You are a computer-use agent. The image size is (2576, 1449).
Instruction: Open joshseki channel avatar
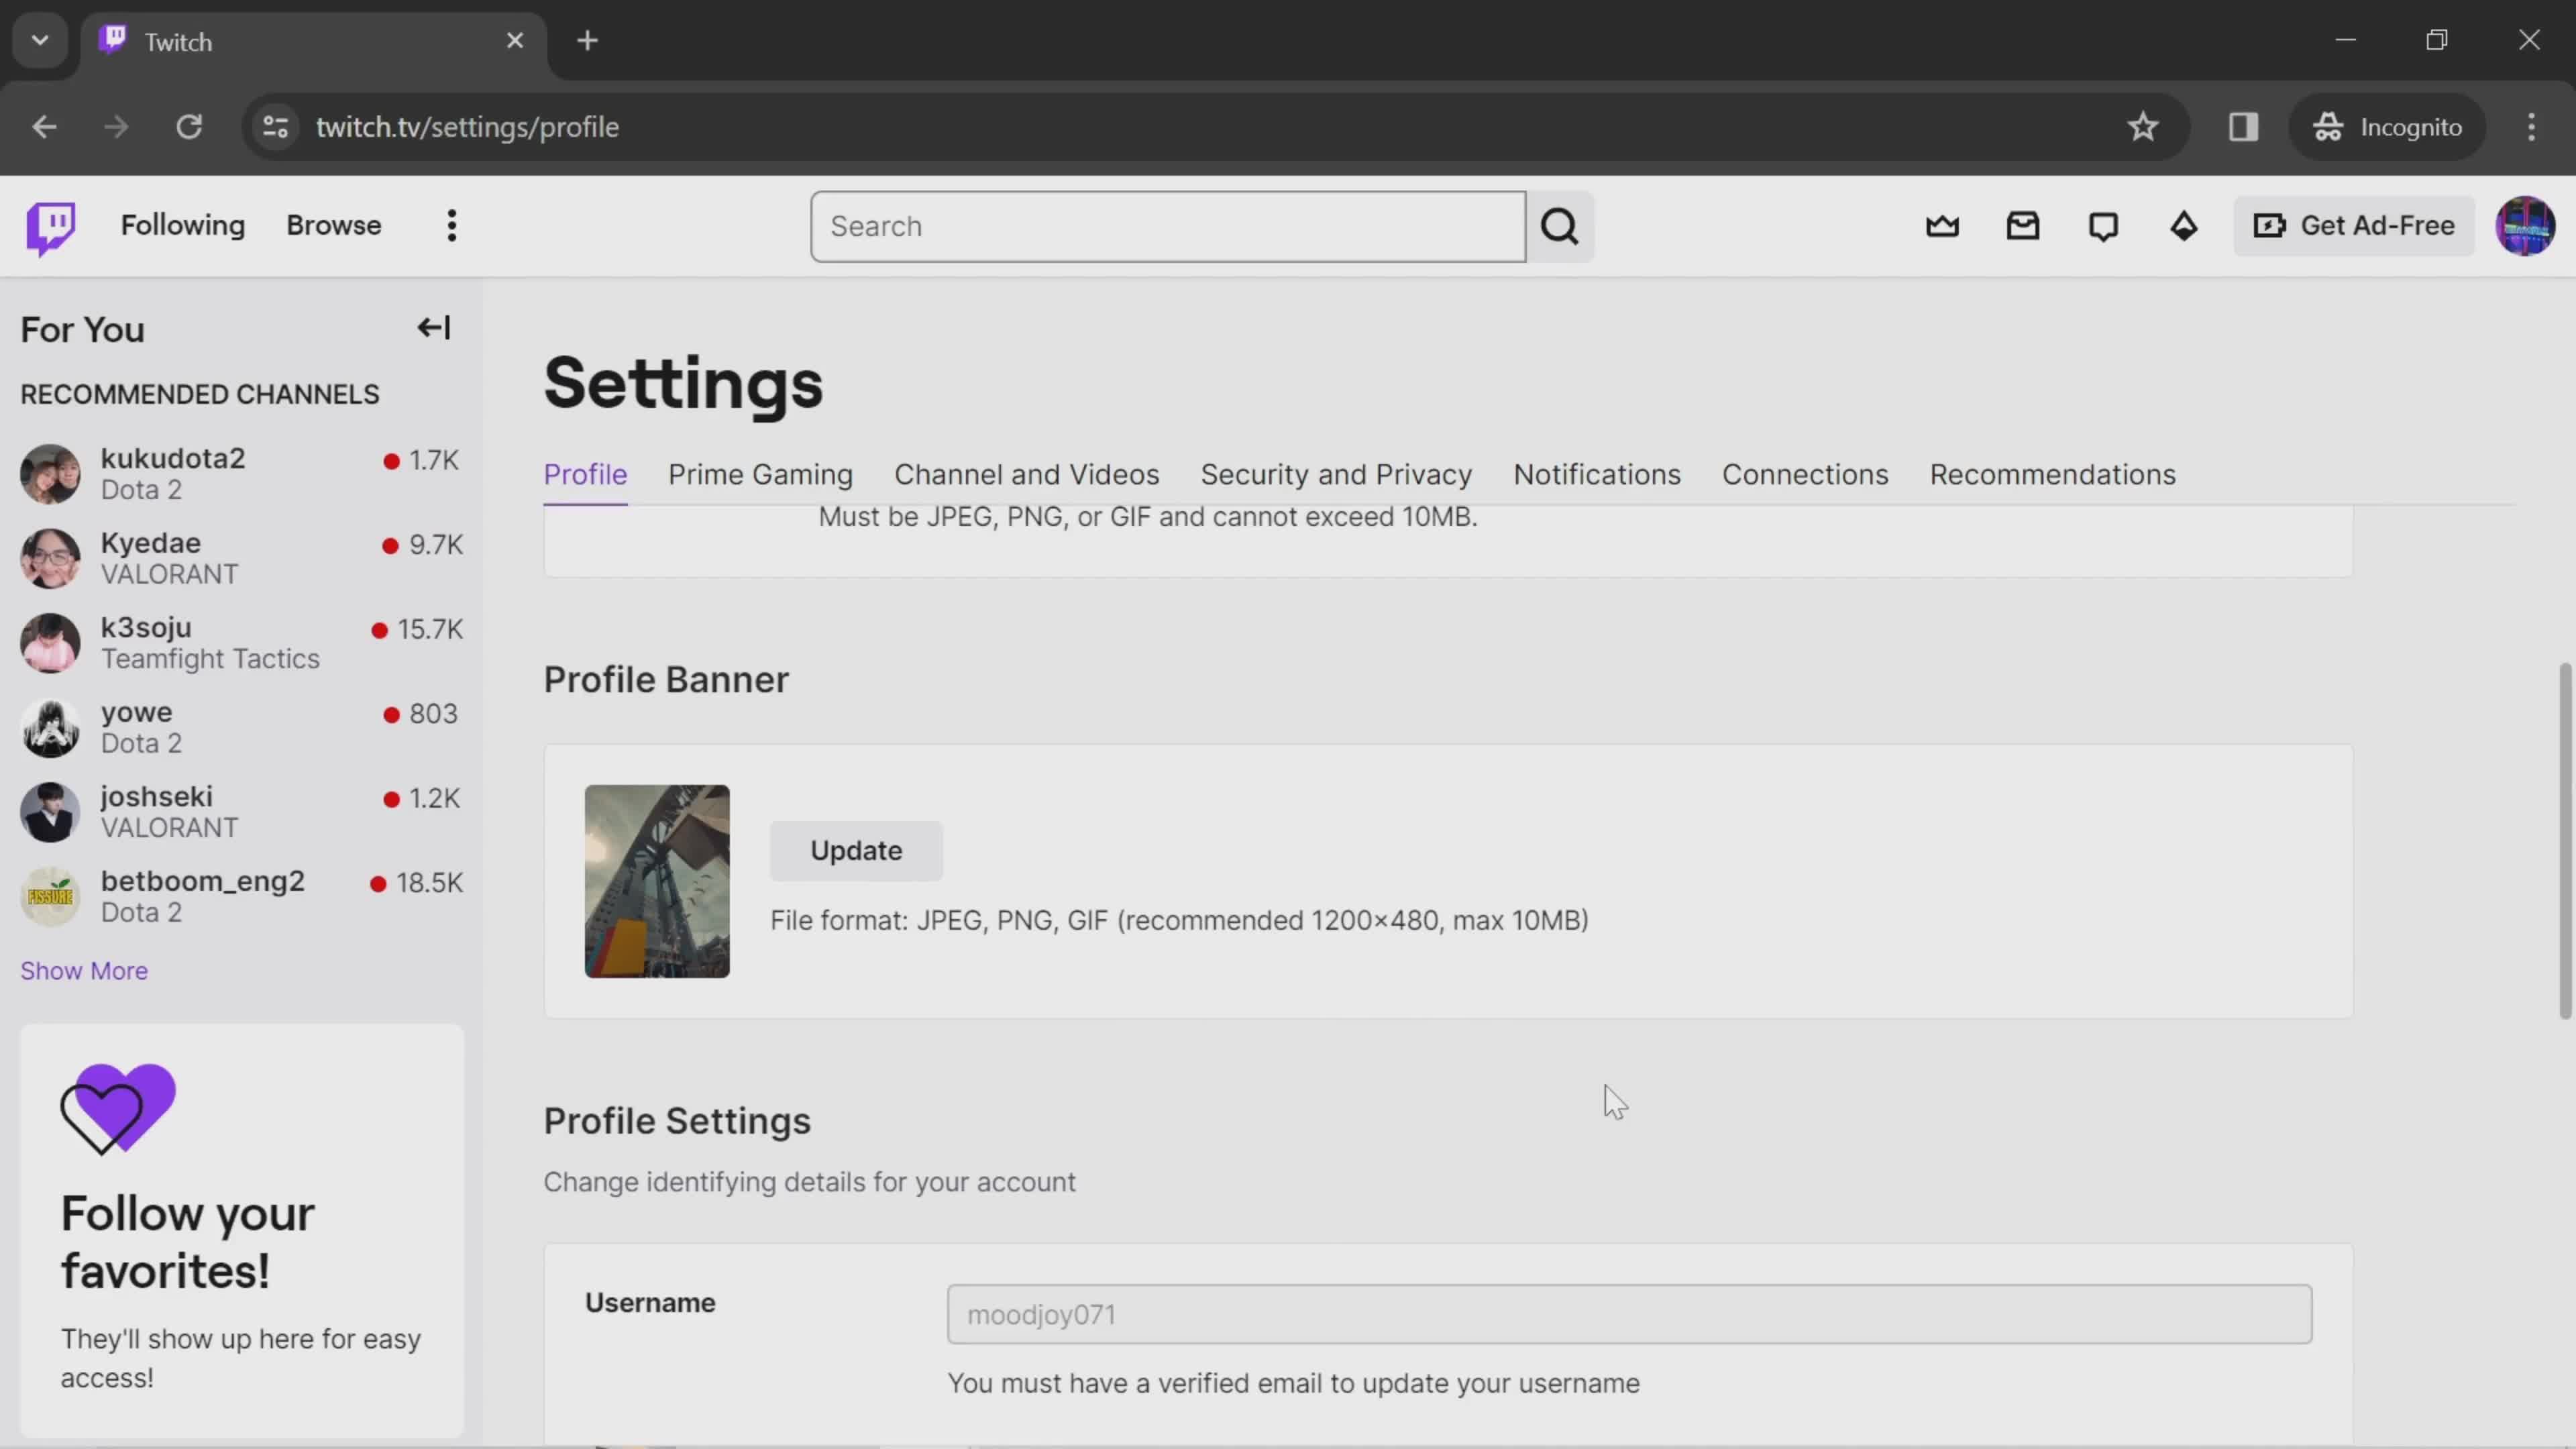(50, 812)
